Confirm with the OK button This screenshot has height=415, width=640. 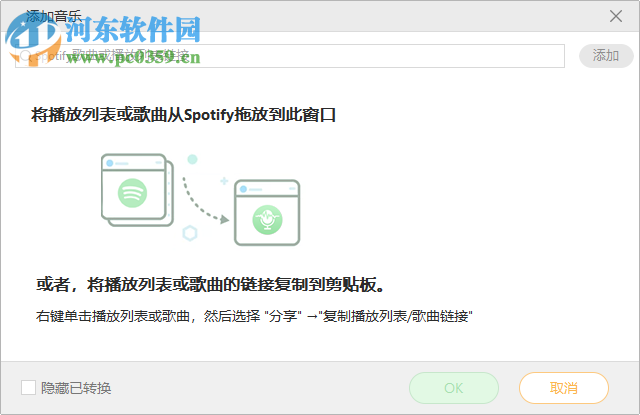pos(454,388)
